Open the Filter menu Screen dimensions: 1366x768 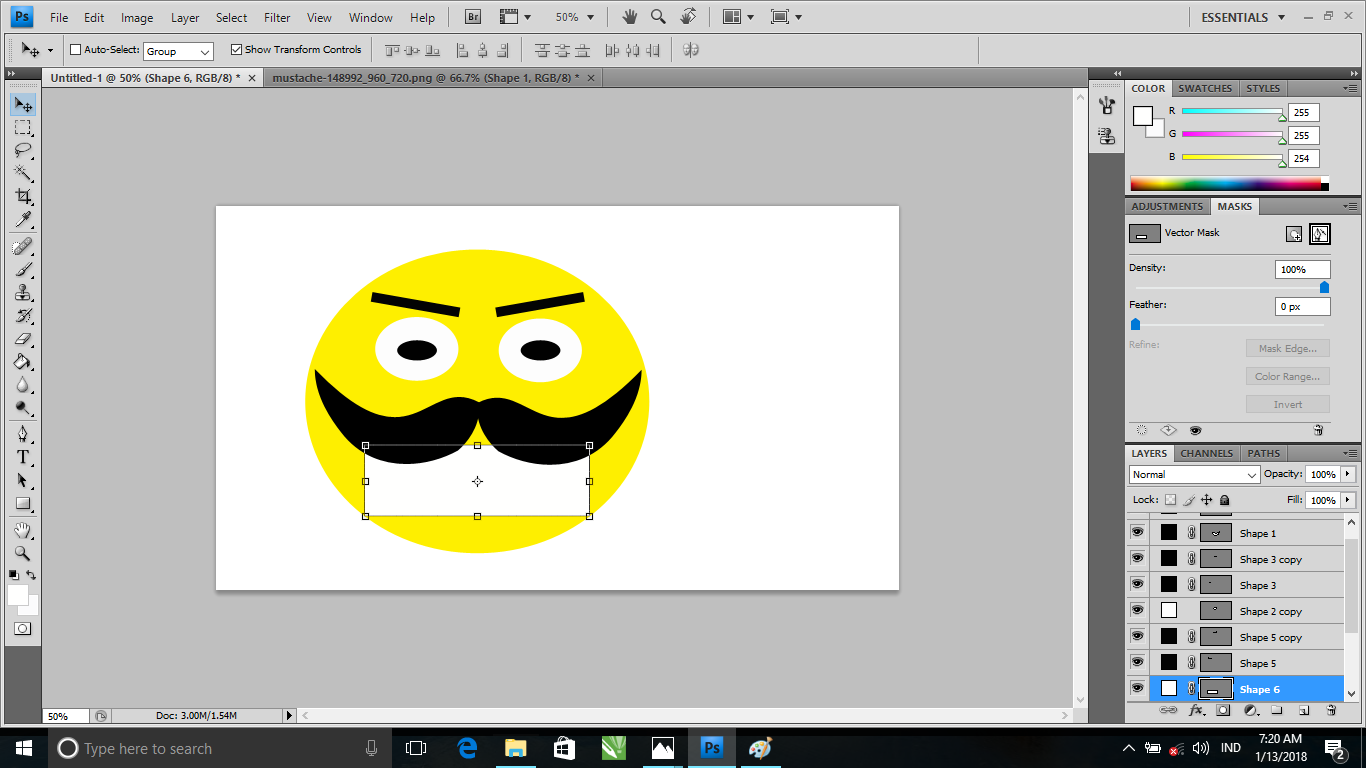pos(278,16)
